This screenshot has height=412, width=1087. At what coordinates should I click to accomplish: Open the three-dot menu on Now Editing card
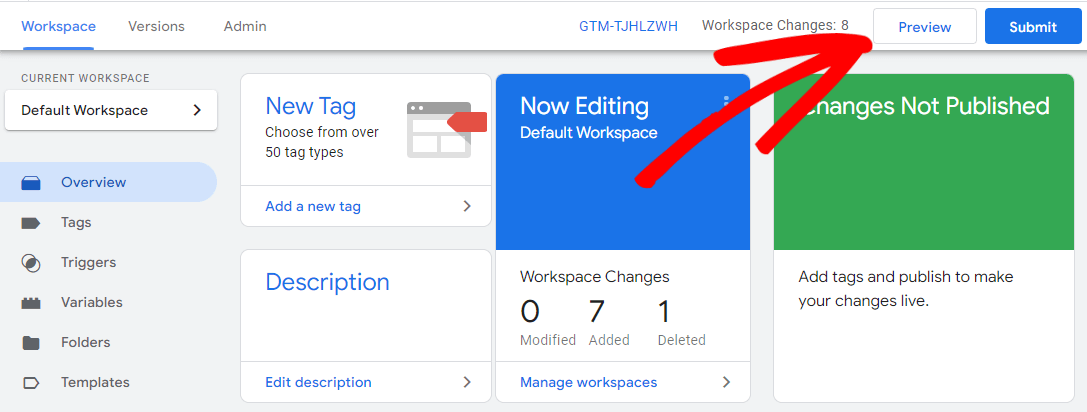point(726,105)
